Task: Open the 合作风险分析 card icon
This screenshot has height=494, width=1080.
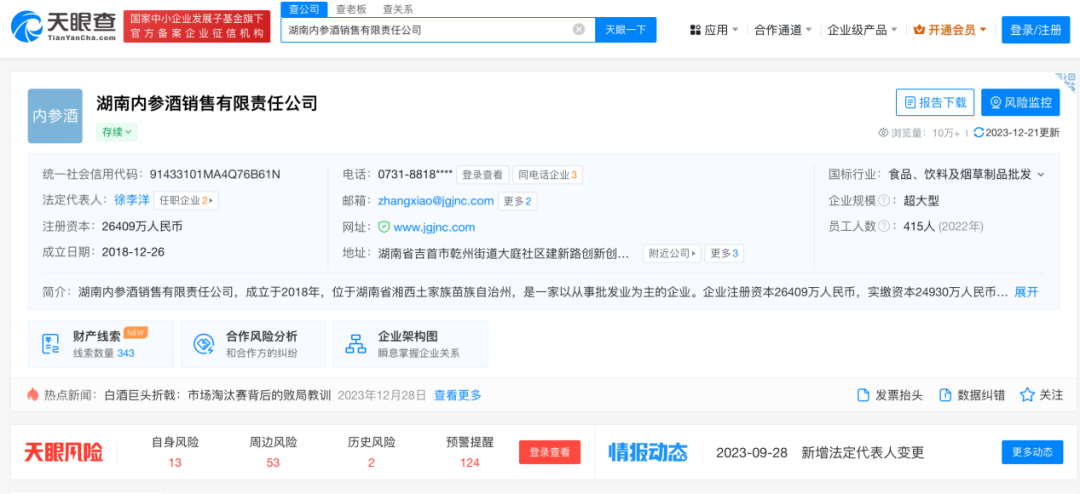Action: pos(204,344)
